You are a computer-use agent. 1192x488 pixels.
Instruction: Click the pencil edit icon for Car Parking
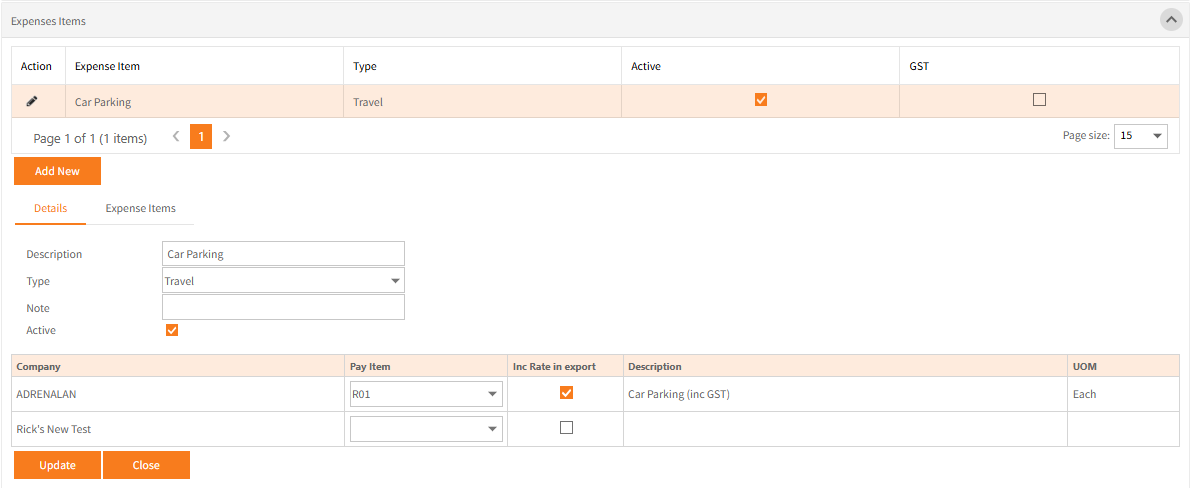[x=32, y=101]
